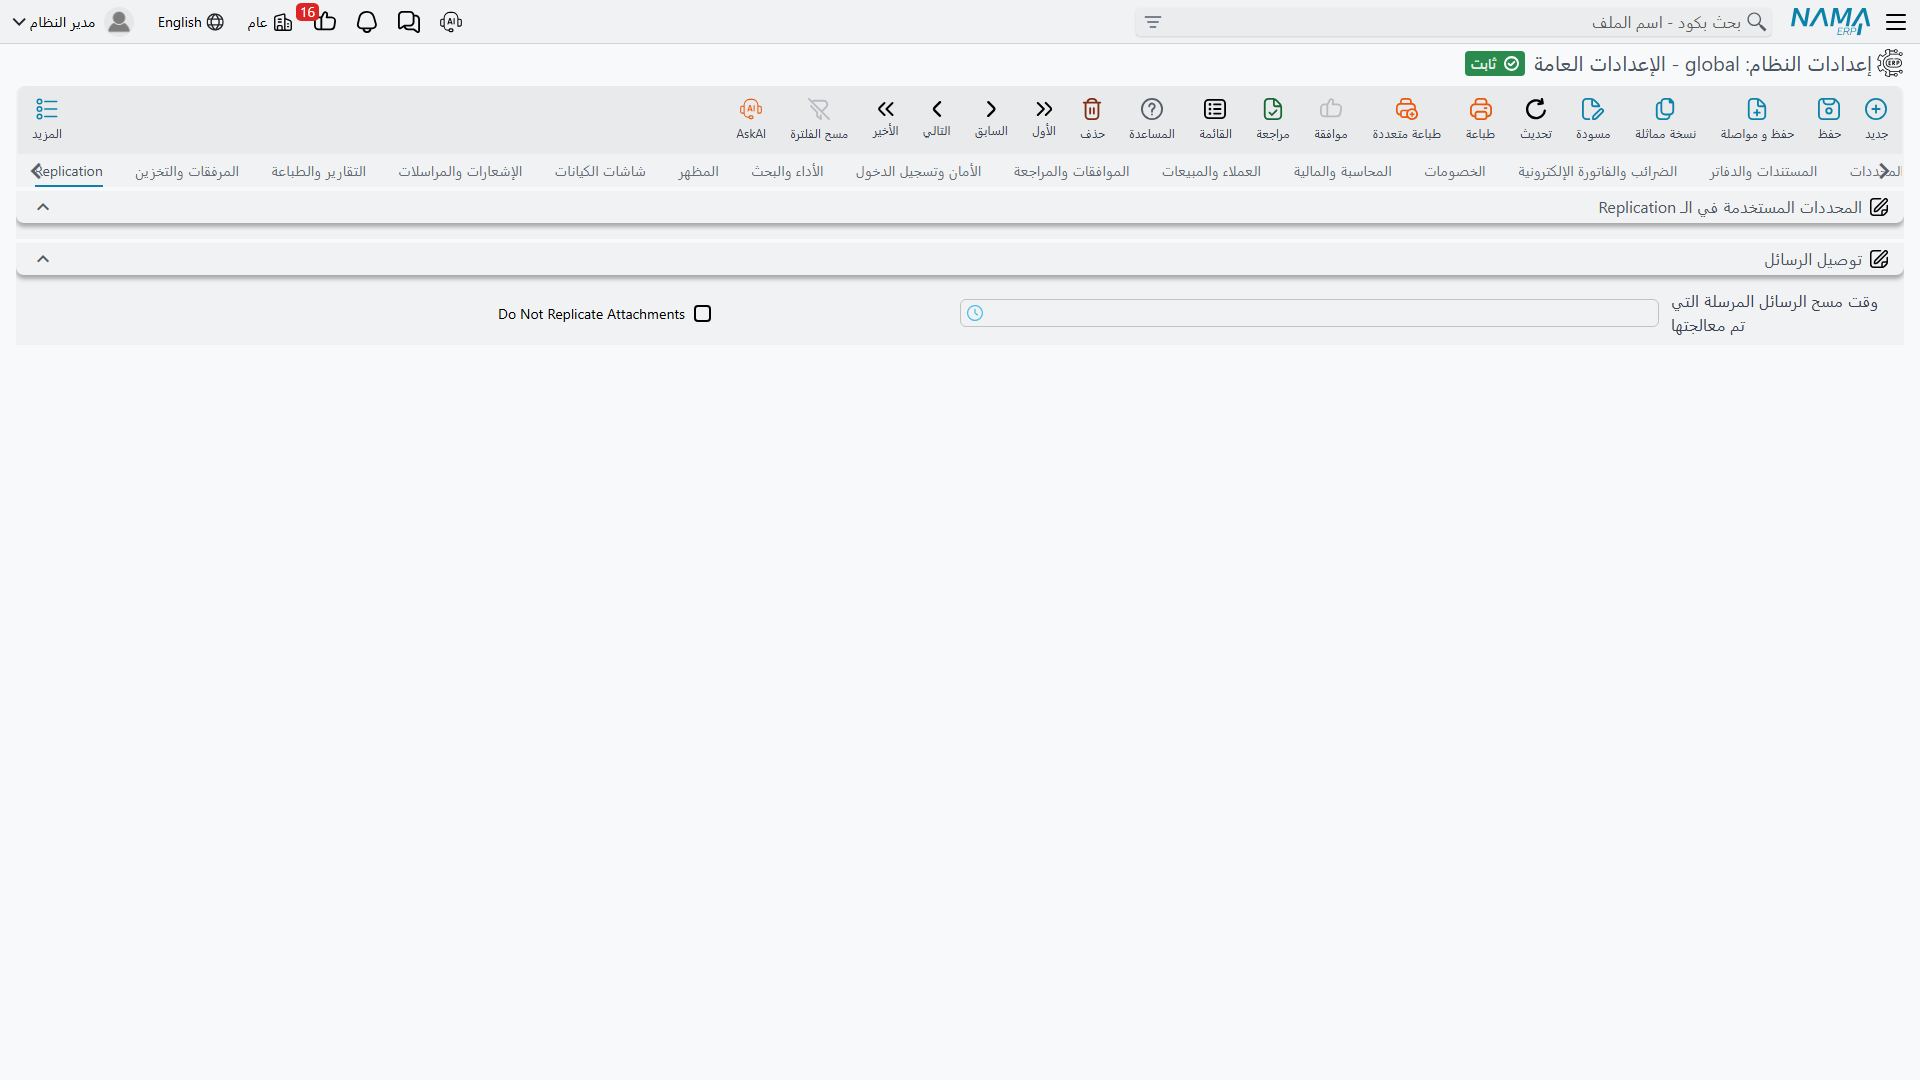Click the Save (حفظ) toolbar icon

pyautogui.click(x=1829, y=109)
